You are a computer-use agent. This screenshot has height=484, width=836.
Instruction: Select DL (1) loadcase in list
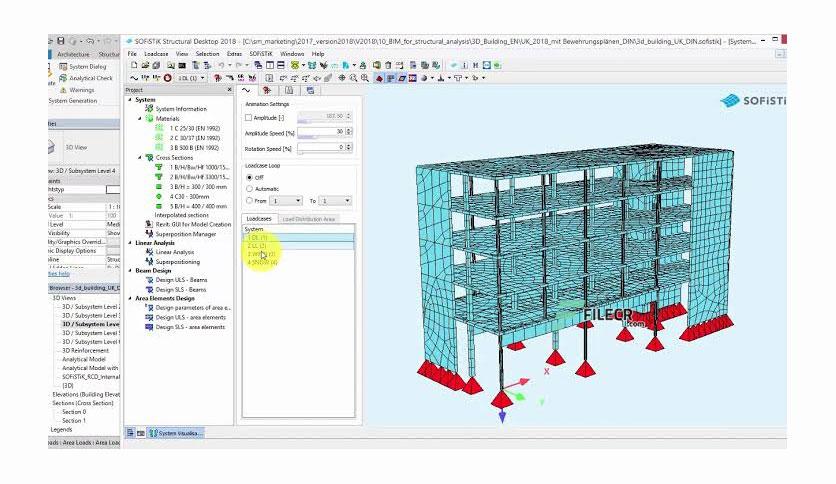(x=299, y=237)
